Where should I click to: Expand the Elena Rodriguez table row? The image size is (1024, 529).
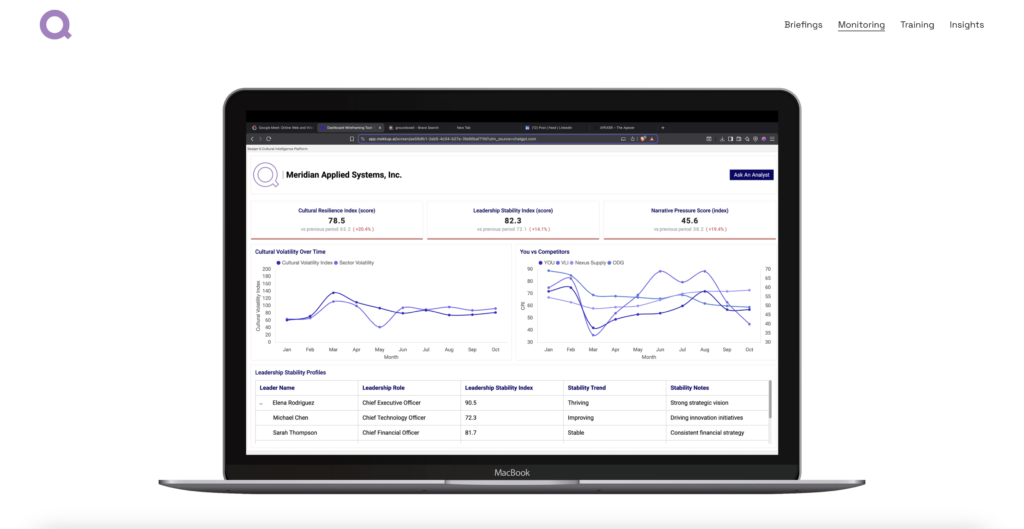[261, 402]
